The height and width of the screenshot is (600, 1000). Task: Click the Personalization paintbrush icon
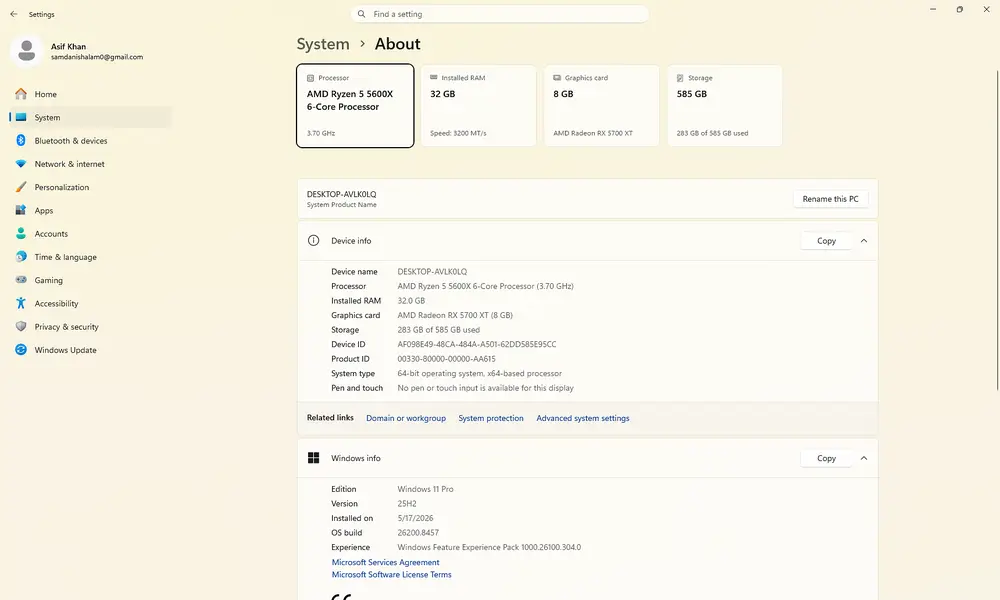click(21, 187)
